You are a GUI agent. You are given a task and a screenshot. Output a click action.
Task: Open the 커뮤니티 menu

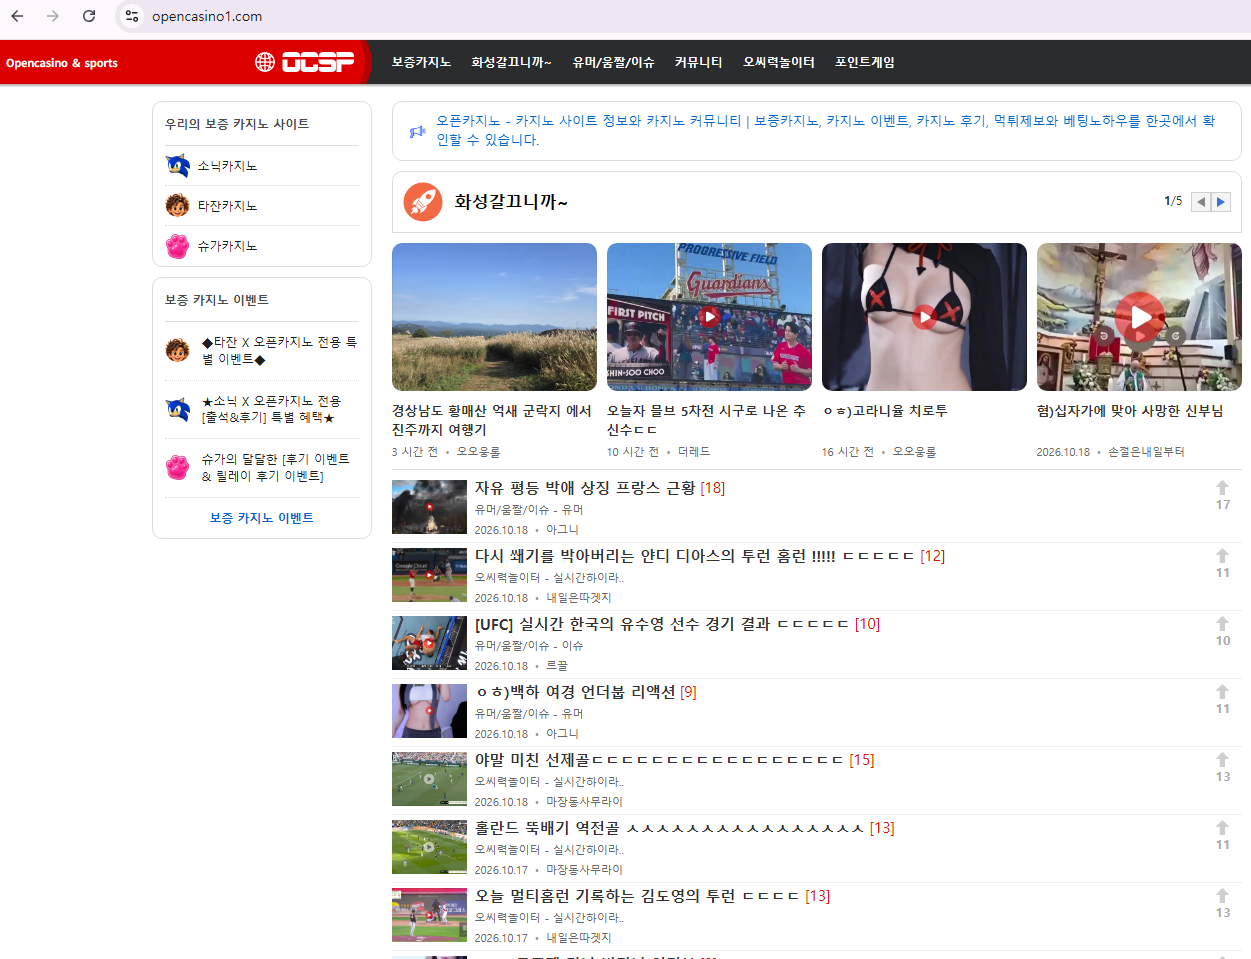[x=698, y=62]
